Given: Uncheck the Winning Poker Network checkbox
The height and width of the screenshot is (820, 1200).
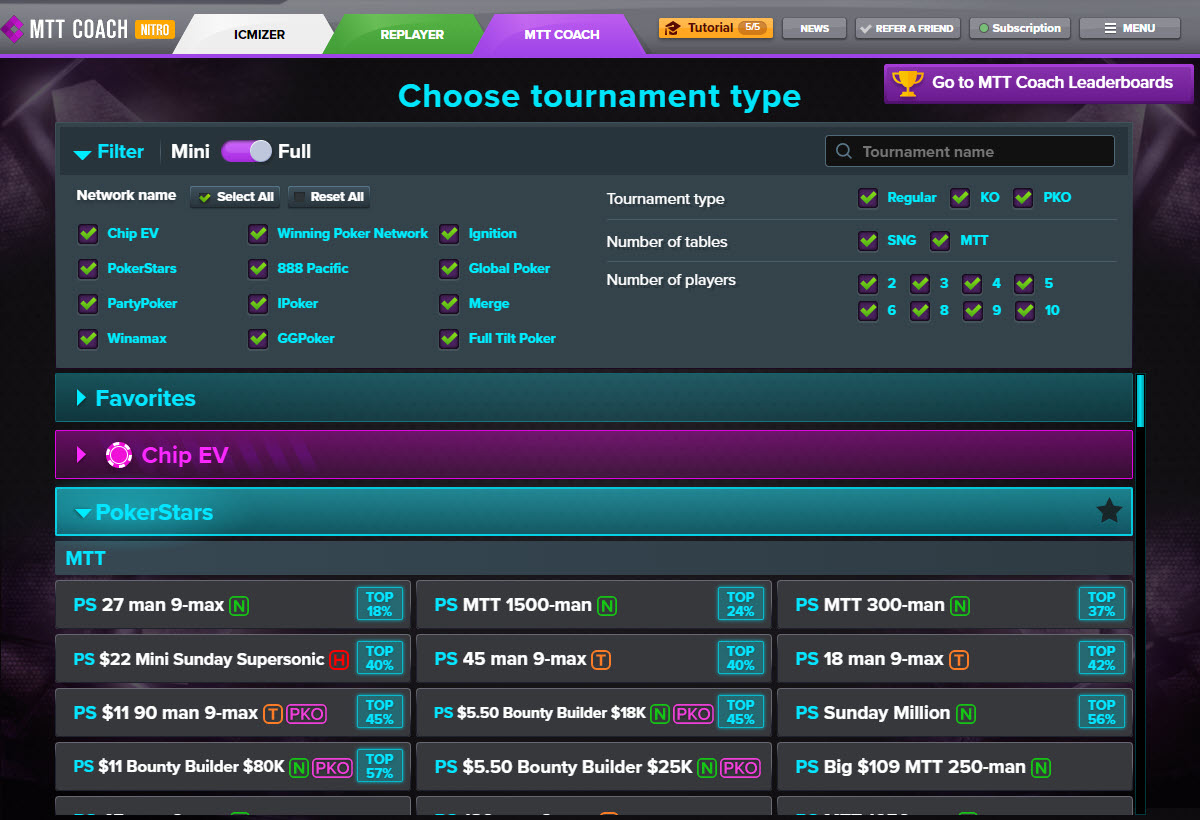Looking at the screenshot, I should tap(259, 234).
